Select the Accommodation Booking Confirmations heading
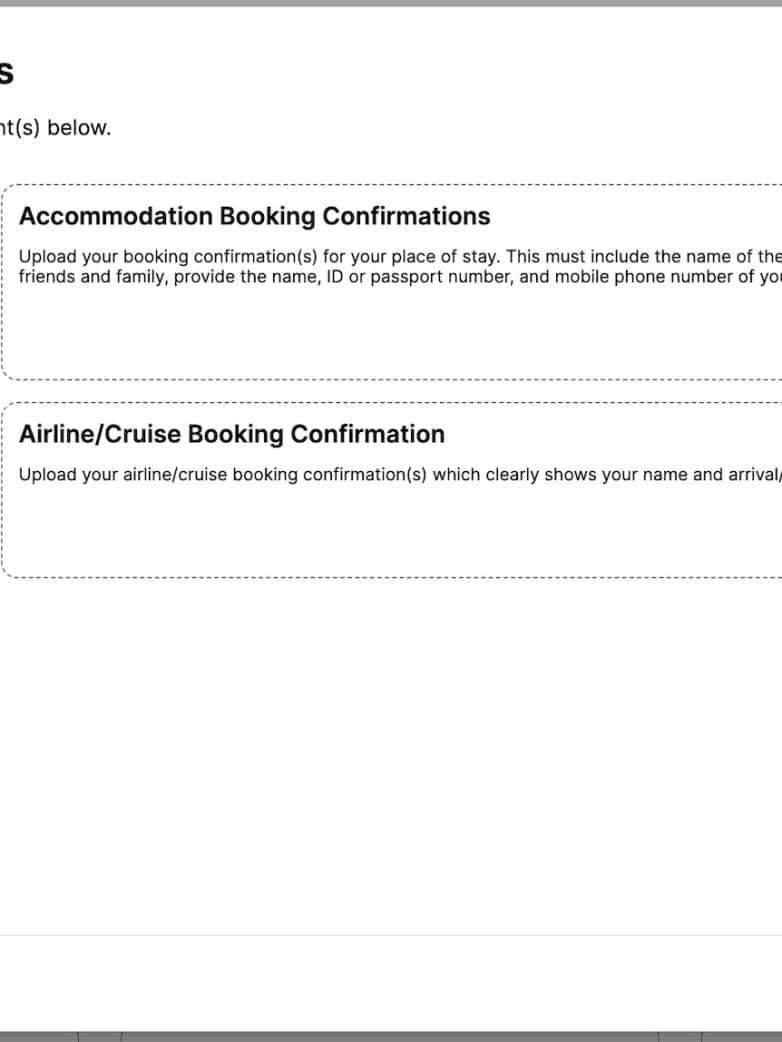Image resolution: width=782 pixels, height=1042 pixels. (x=255, y=216)
